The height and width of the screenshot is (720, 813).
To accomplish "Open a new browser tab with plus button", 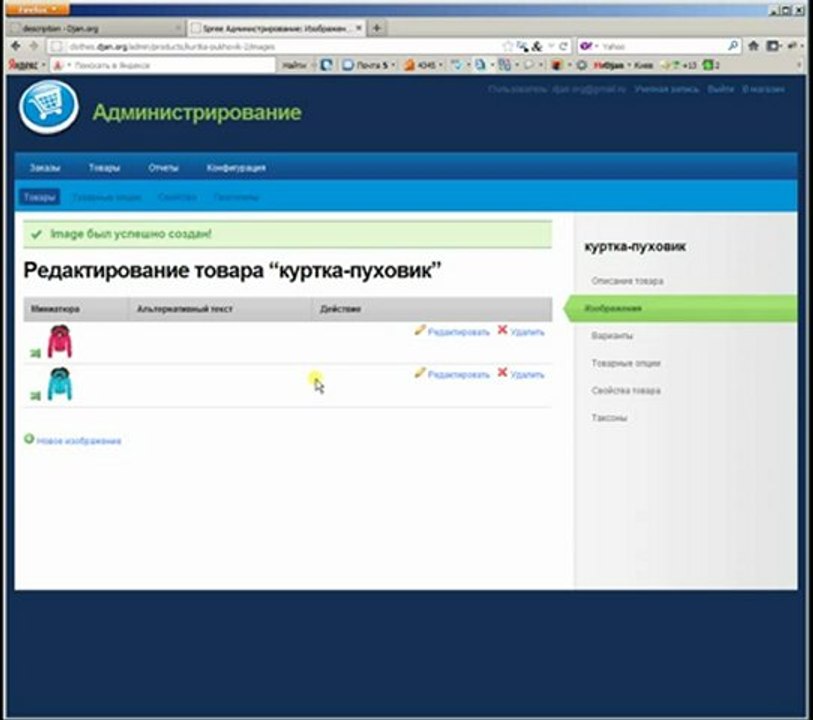I will pyautogui.click(x=377, y=28).
